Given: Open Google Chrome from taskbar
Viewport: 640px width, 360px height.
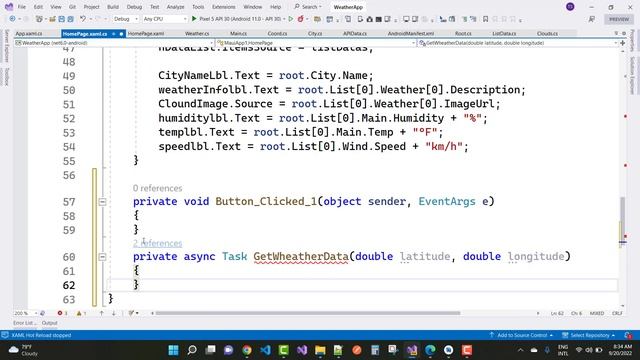Looking at the screenshot, I should click(x=247, y=350).
